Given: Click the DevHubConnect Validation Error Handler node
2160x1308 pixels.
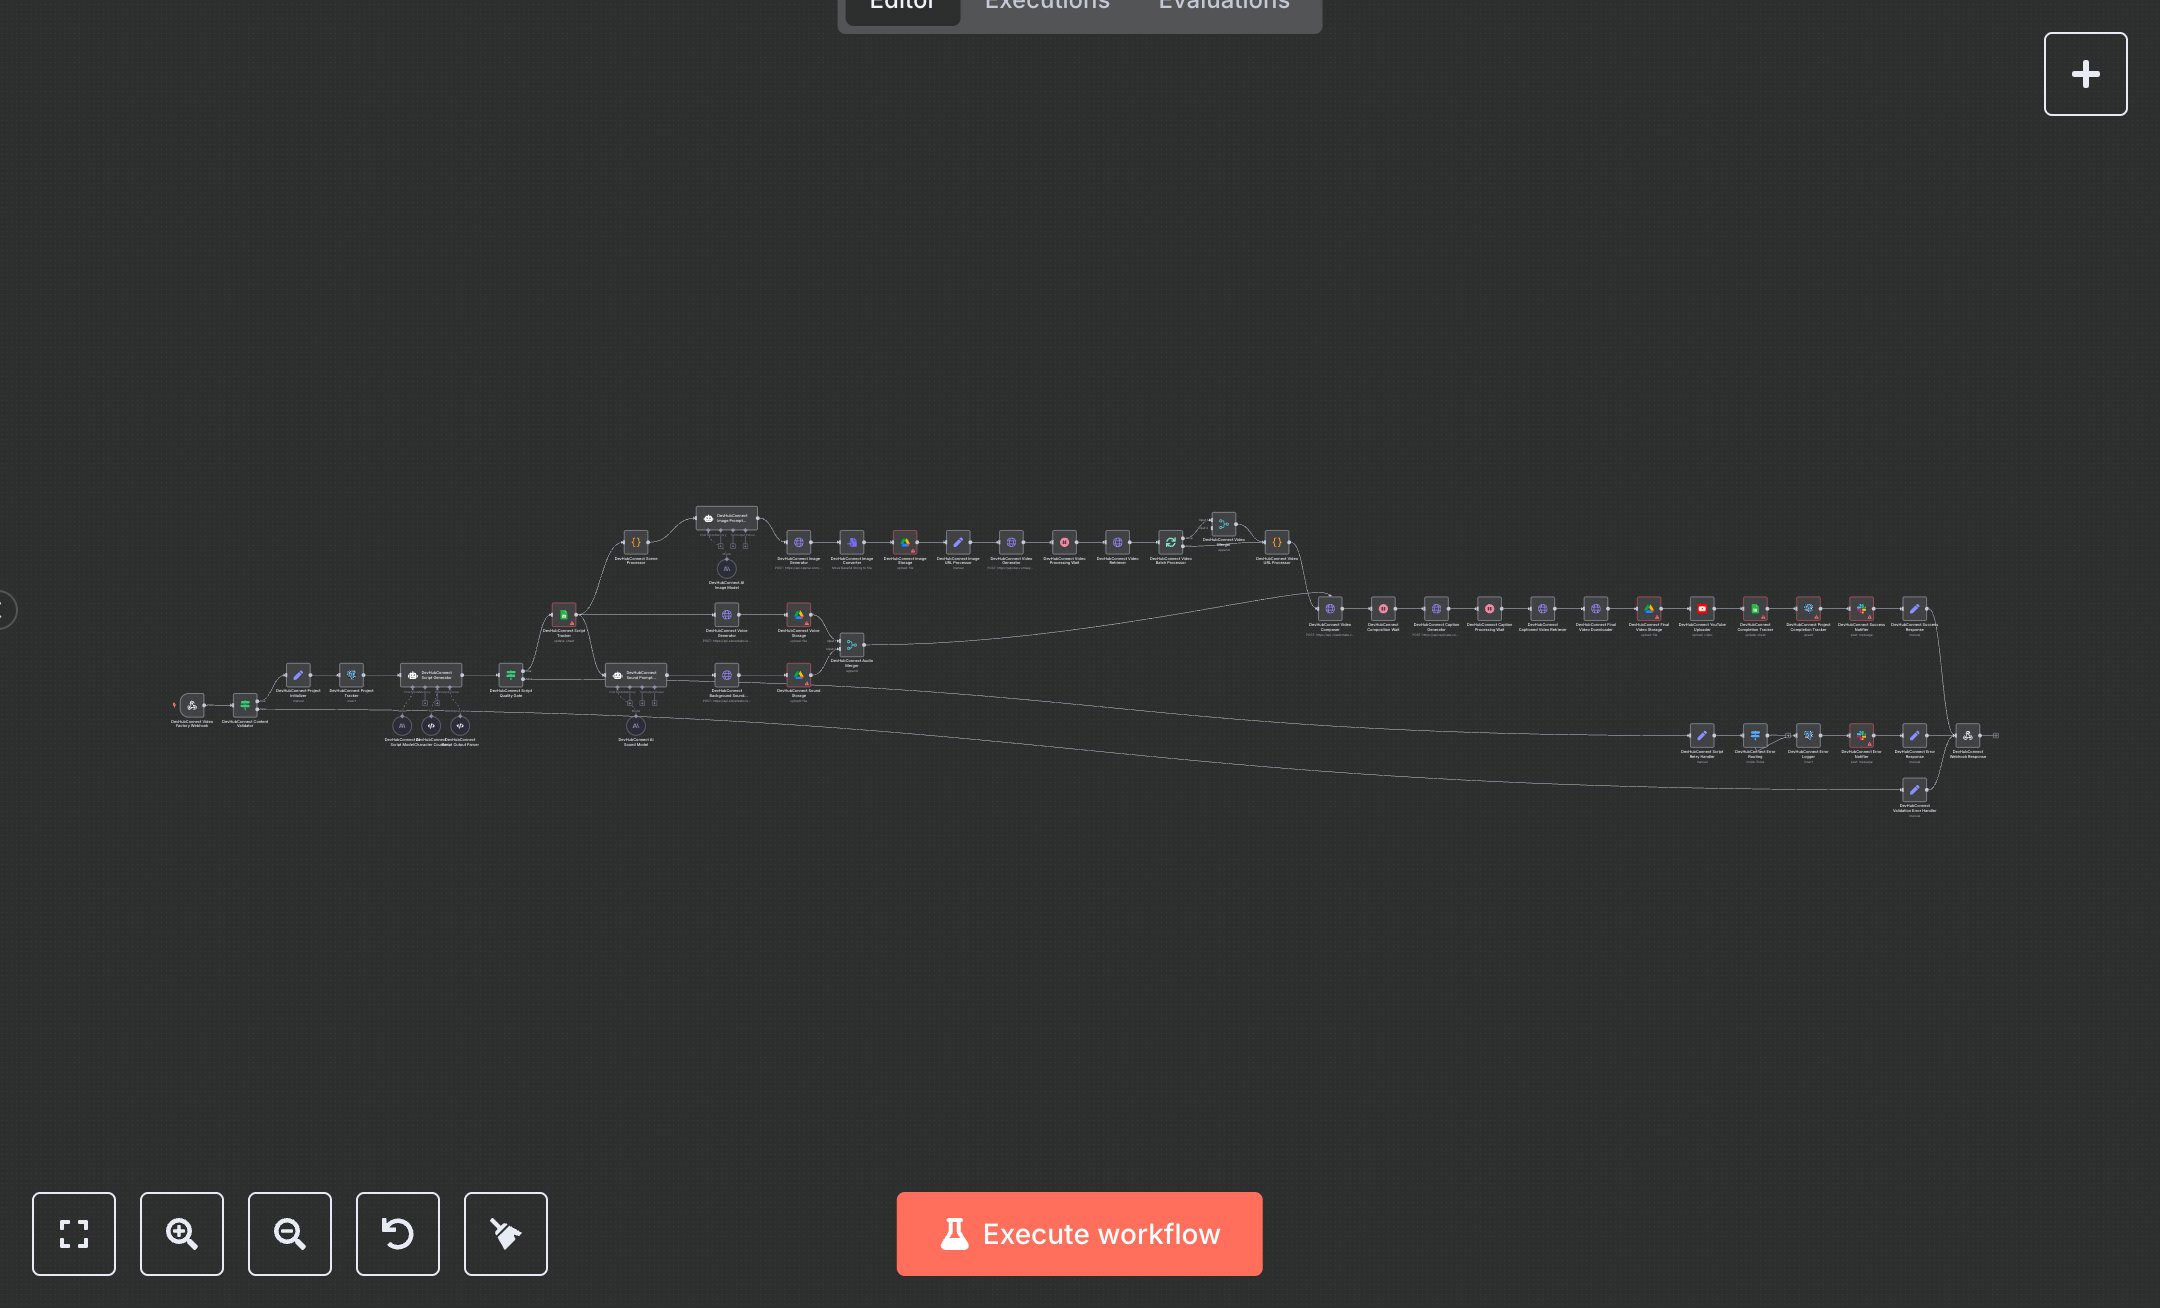Looking at the screenshot, I should pos(1915,790).
